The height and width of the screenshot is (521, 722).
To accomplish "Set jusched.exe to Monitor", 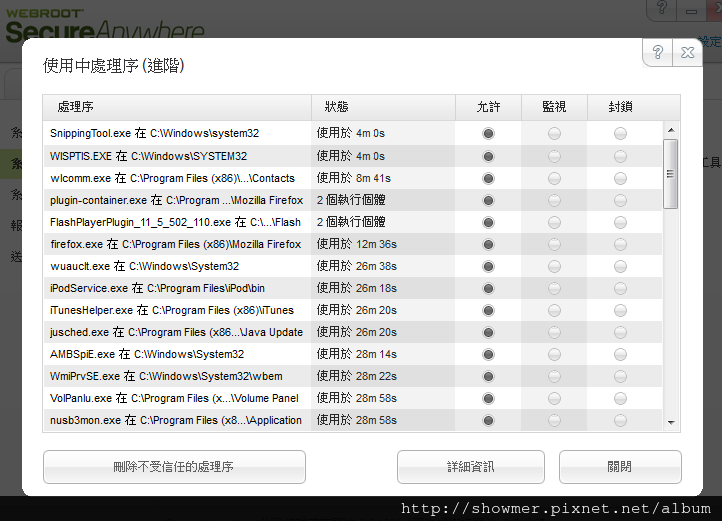I will pyautogui.click(x=554, y=332).
